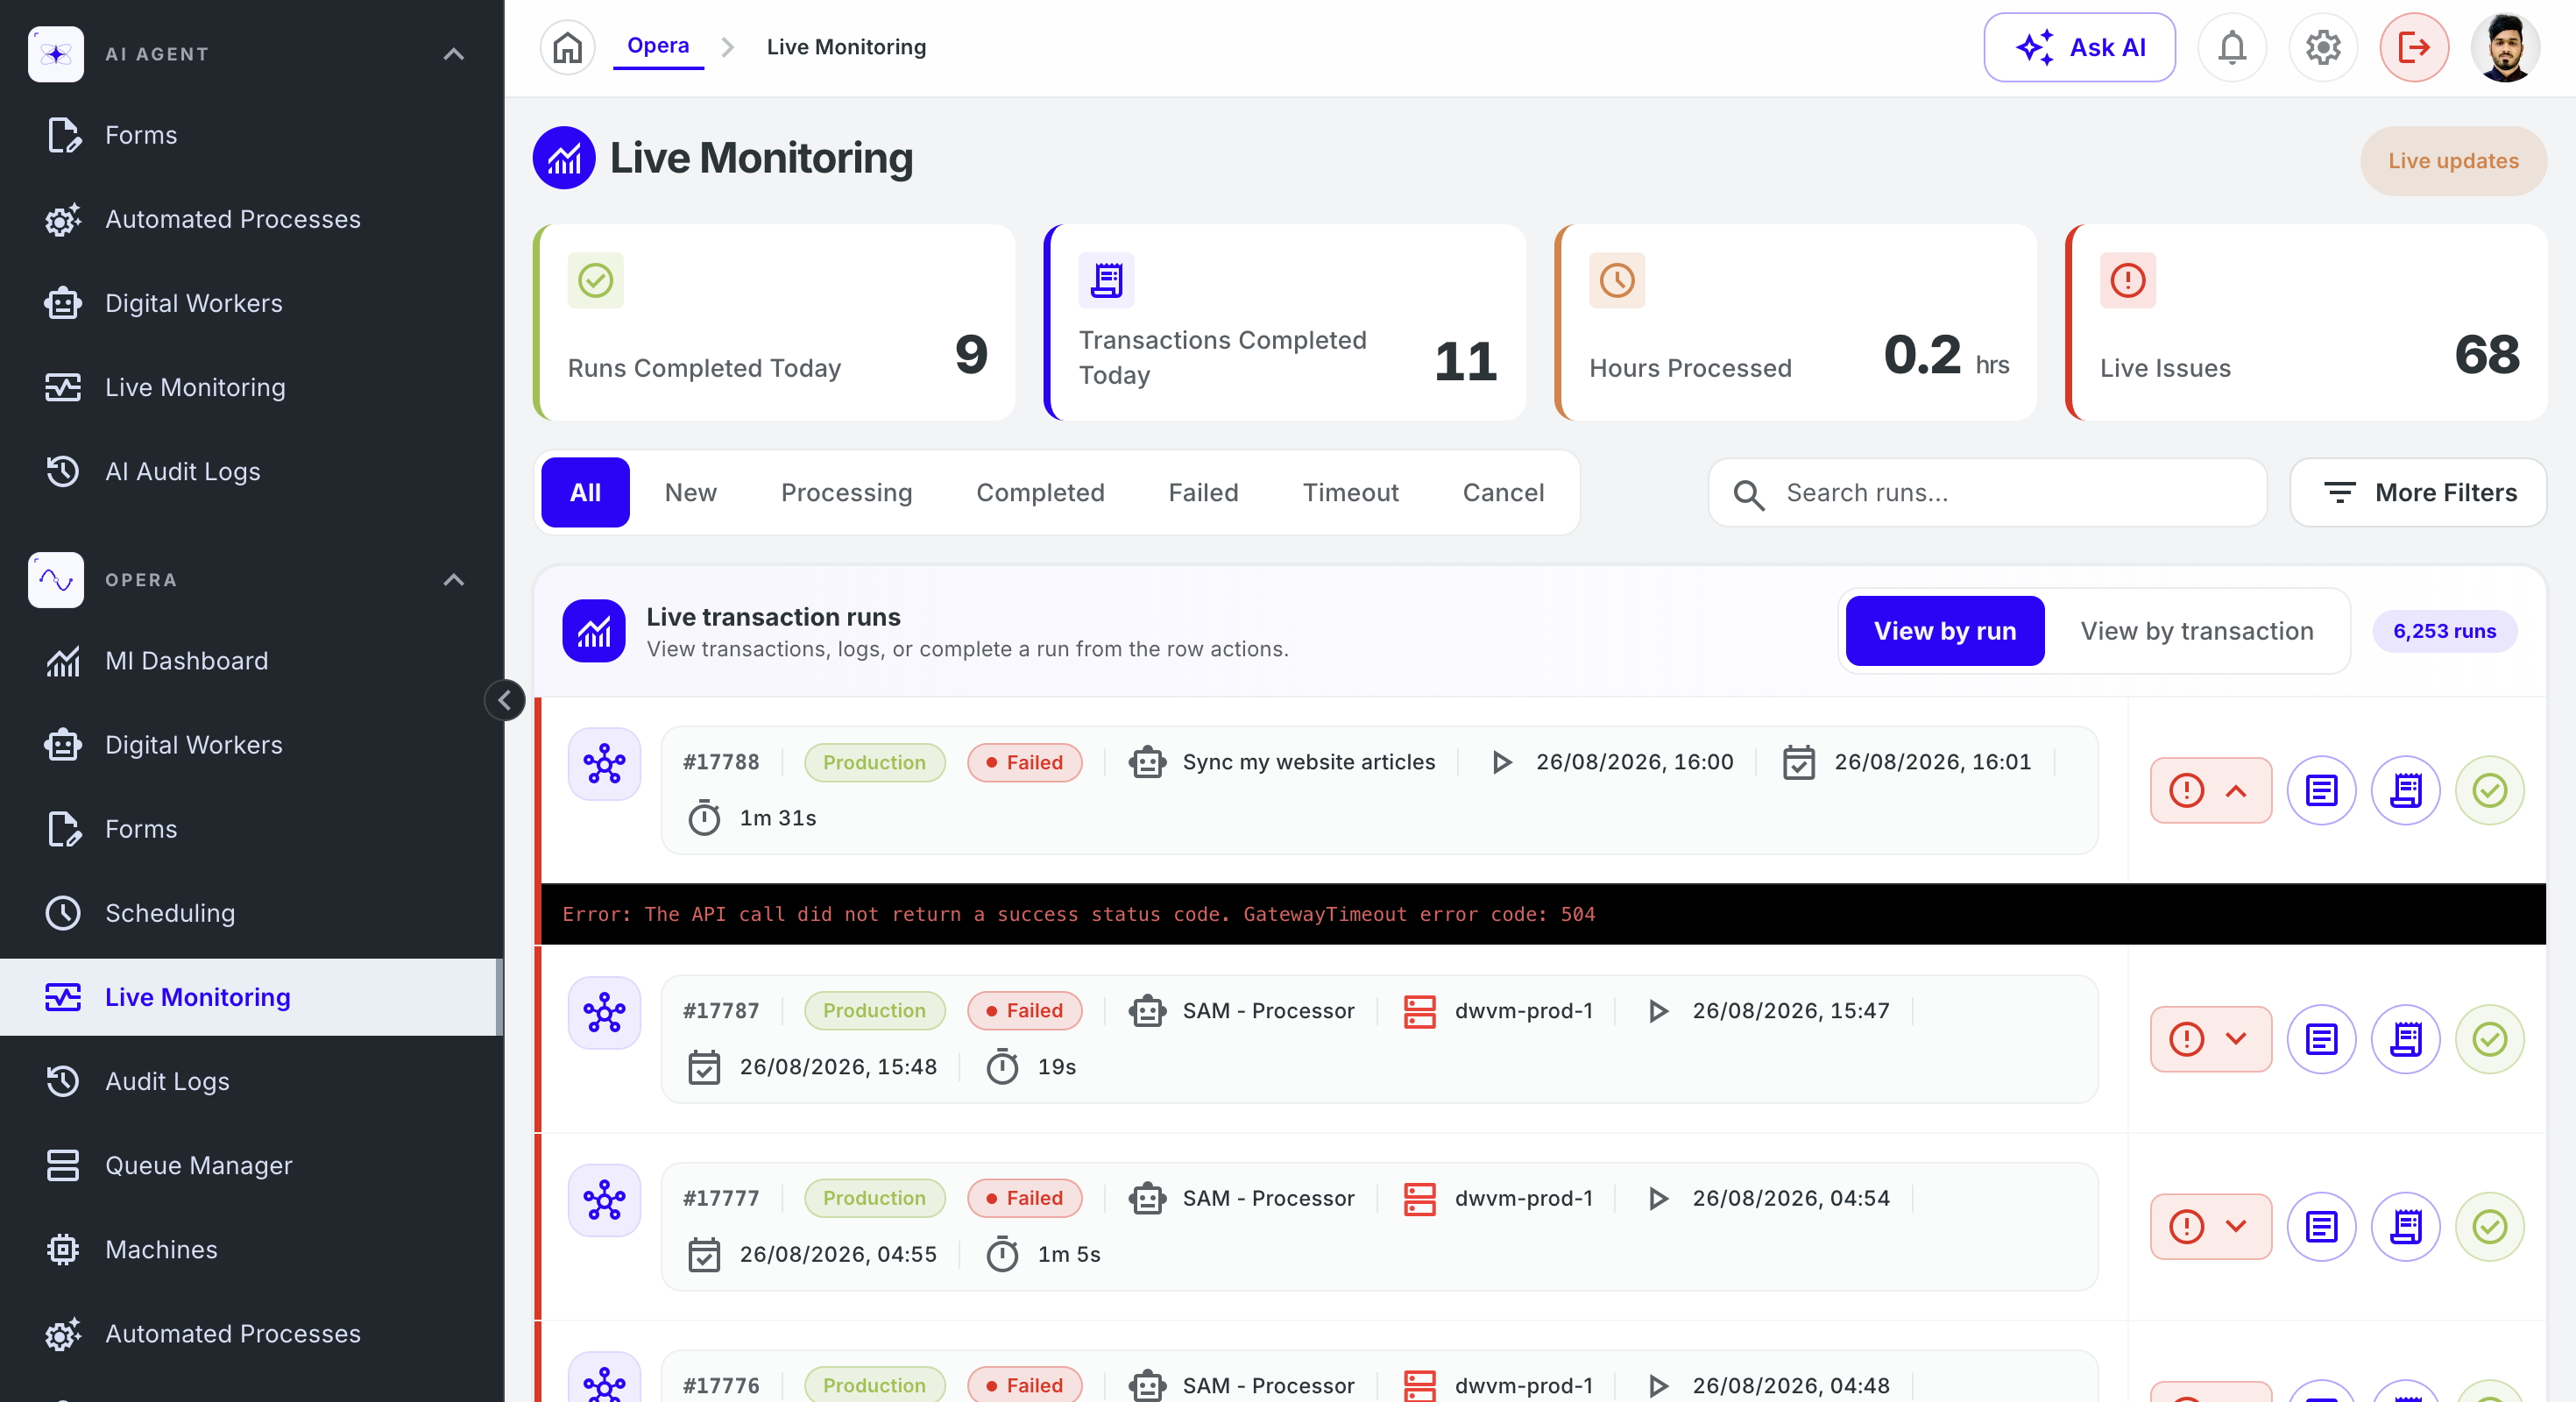Screen dimensions: 2576x1402
Task: Open the user profile avatar
Action: click(x=2505, y=47)
